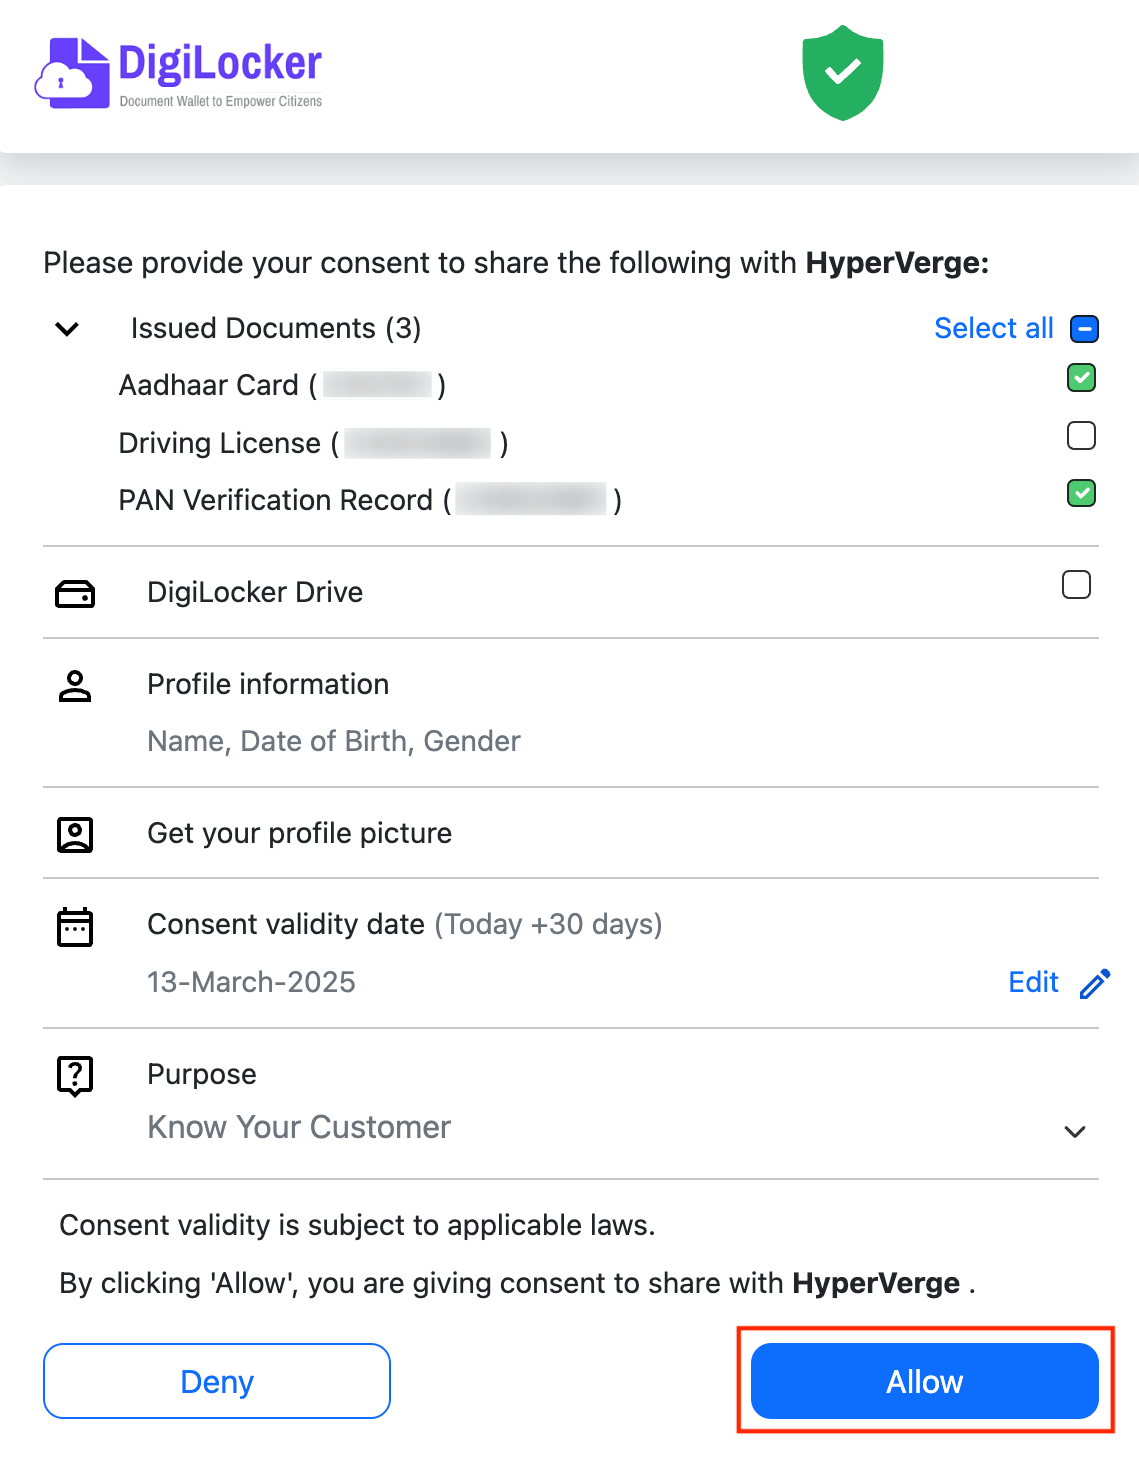Check the Driving License checkbox
Image resolution: width=1139 pixels, height=1459 pixels.
tap(1081, 436)
